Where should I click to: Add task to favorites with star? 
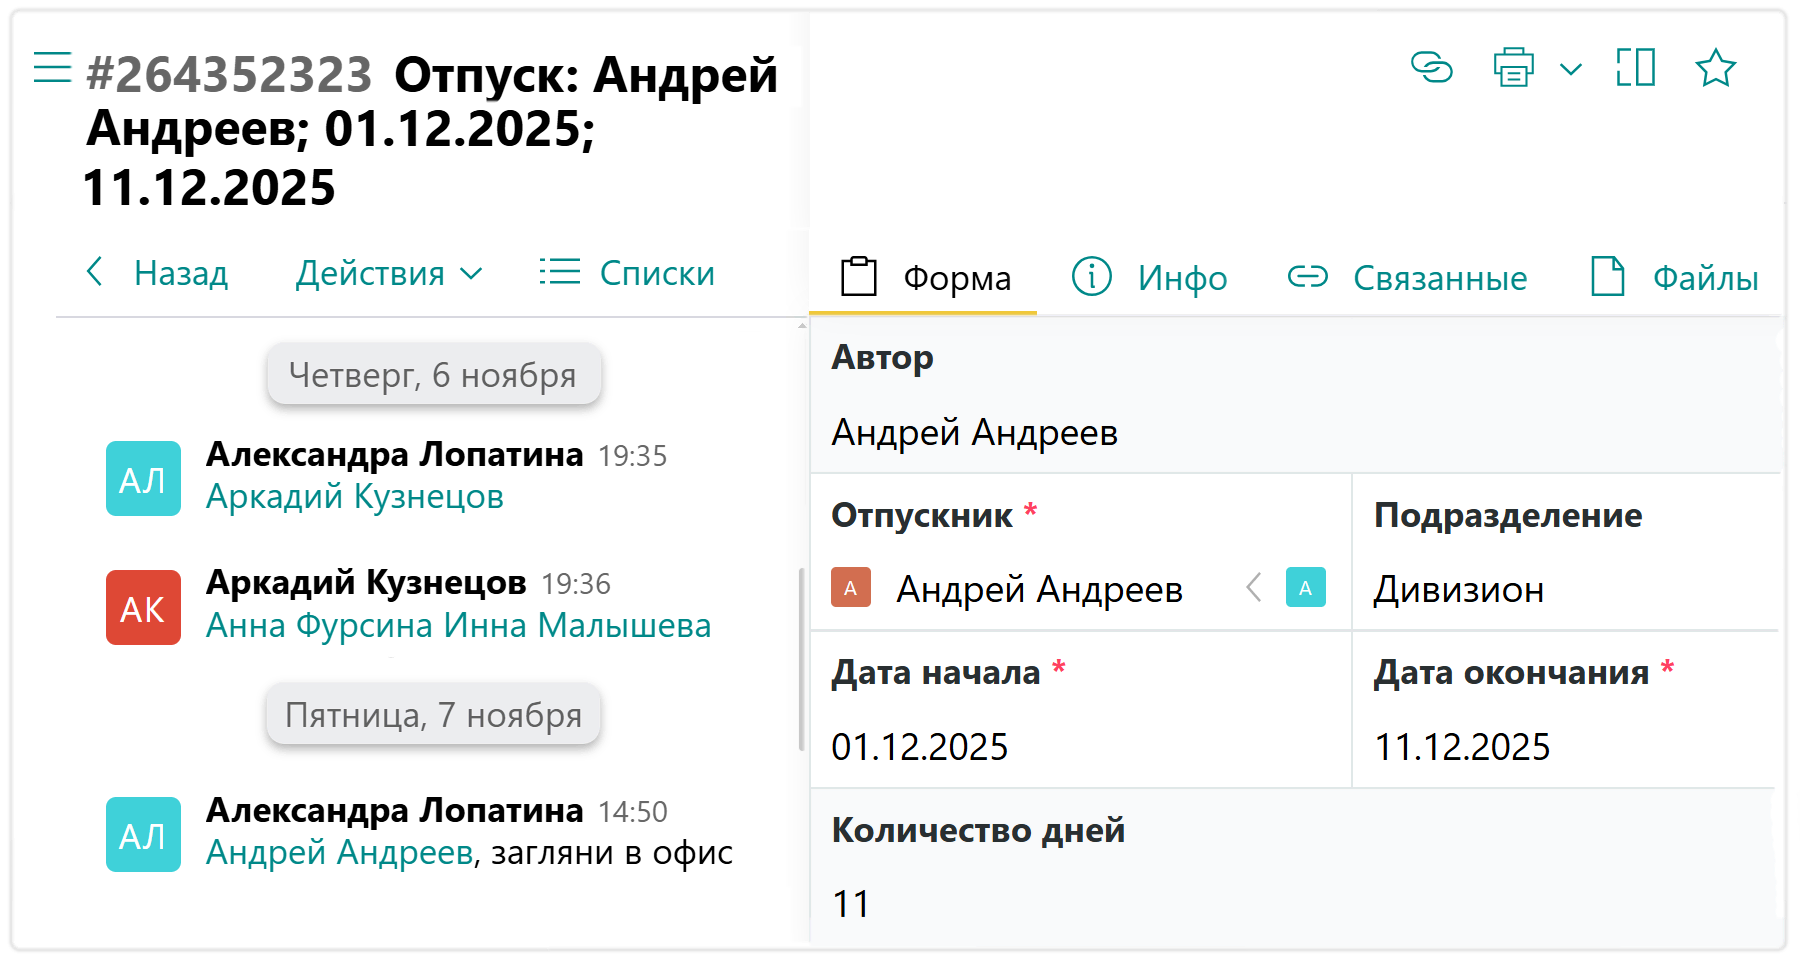[1715, 68]
